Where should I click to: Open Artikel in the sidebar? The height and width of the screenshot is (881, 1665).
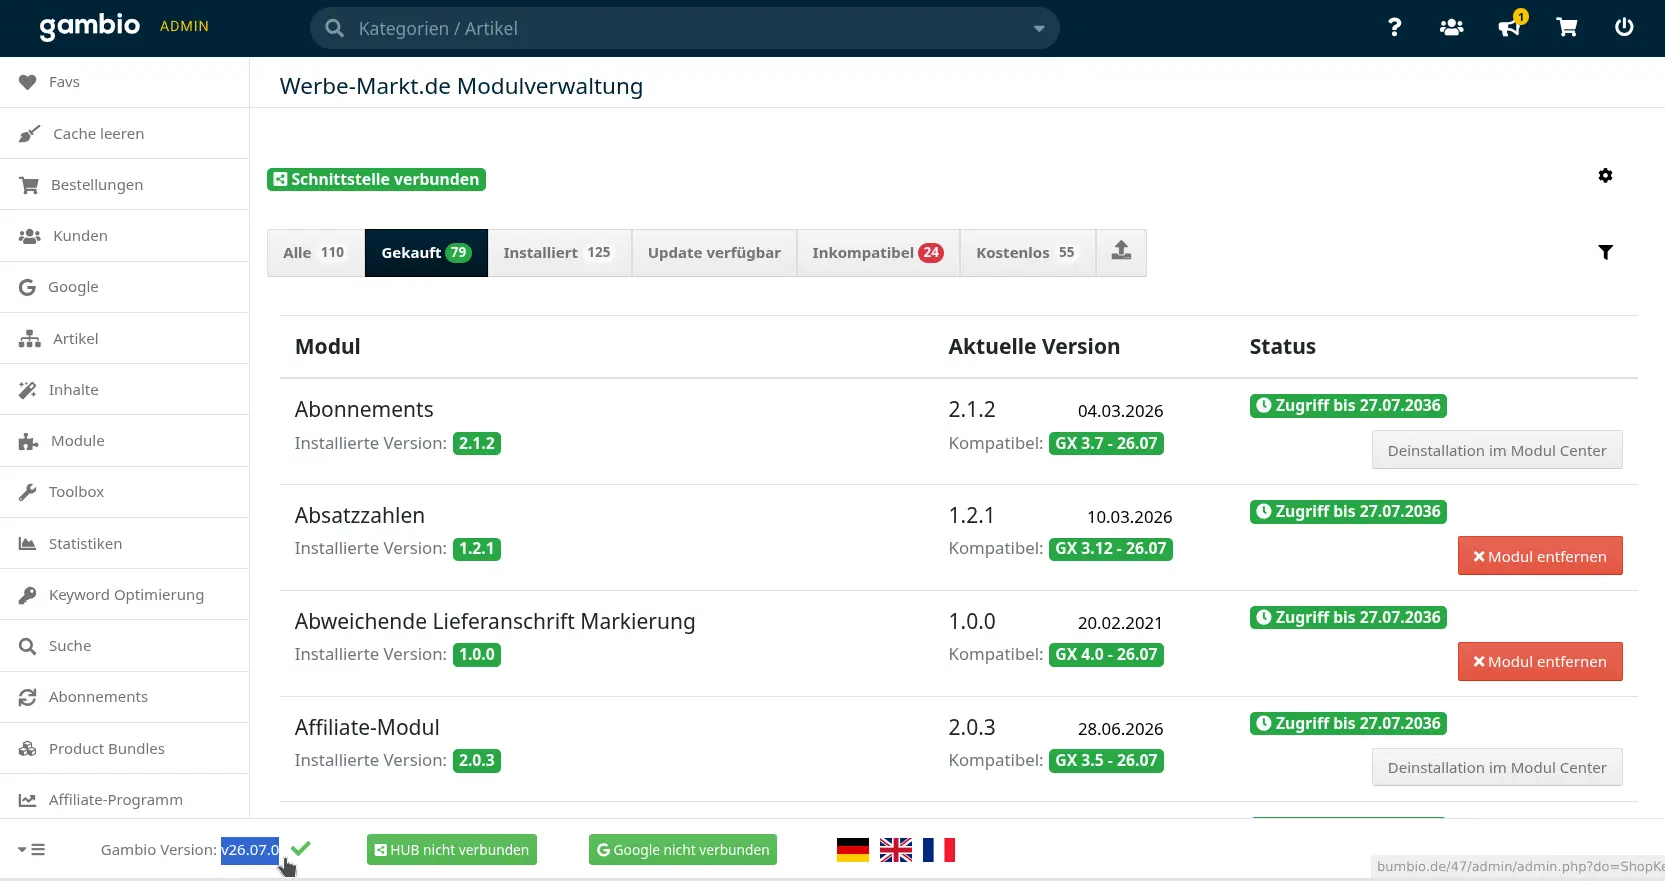pos(125,339)
